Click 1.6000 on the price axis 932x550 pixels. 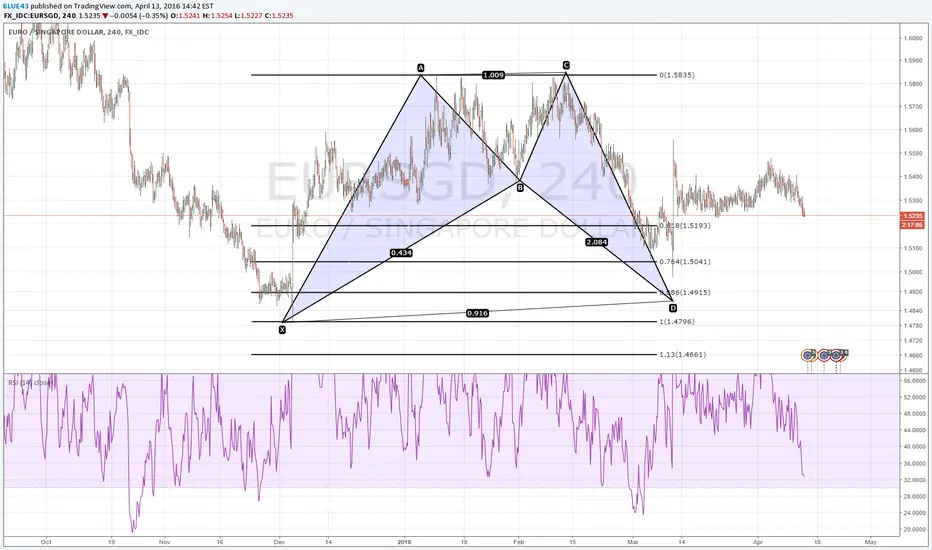(912, 38)
